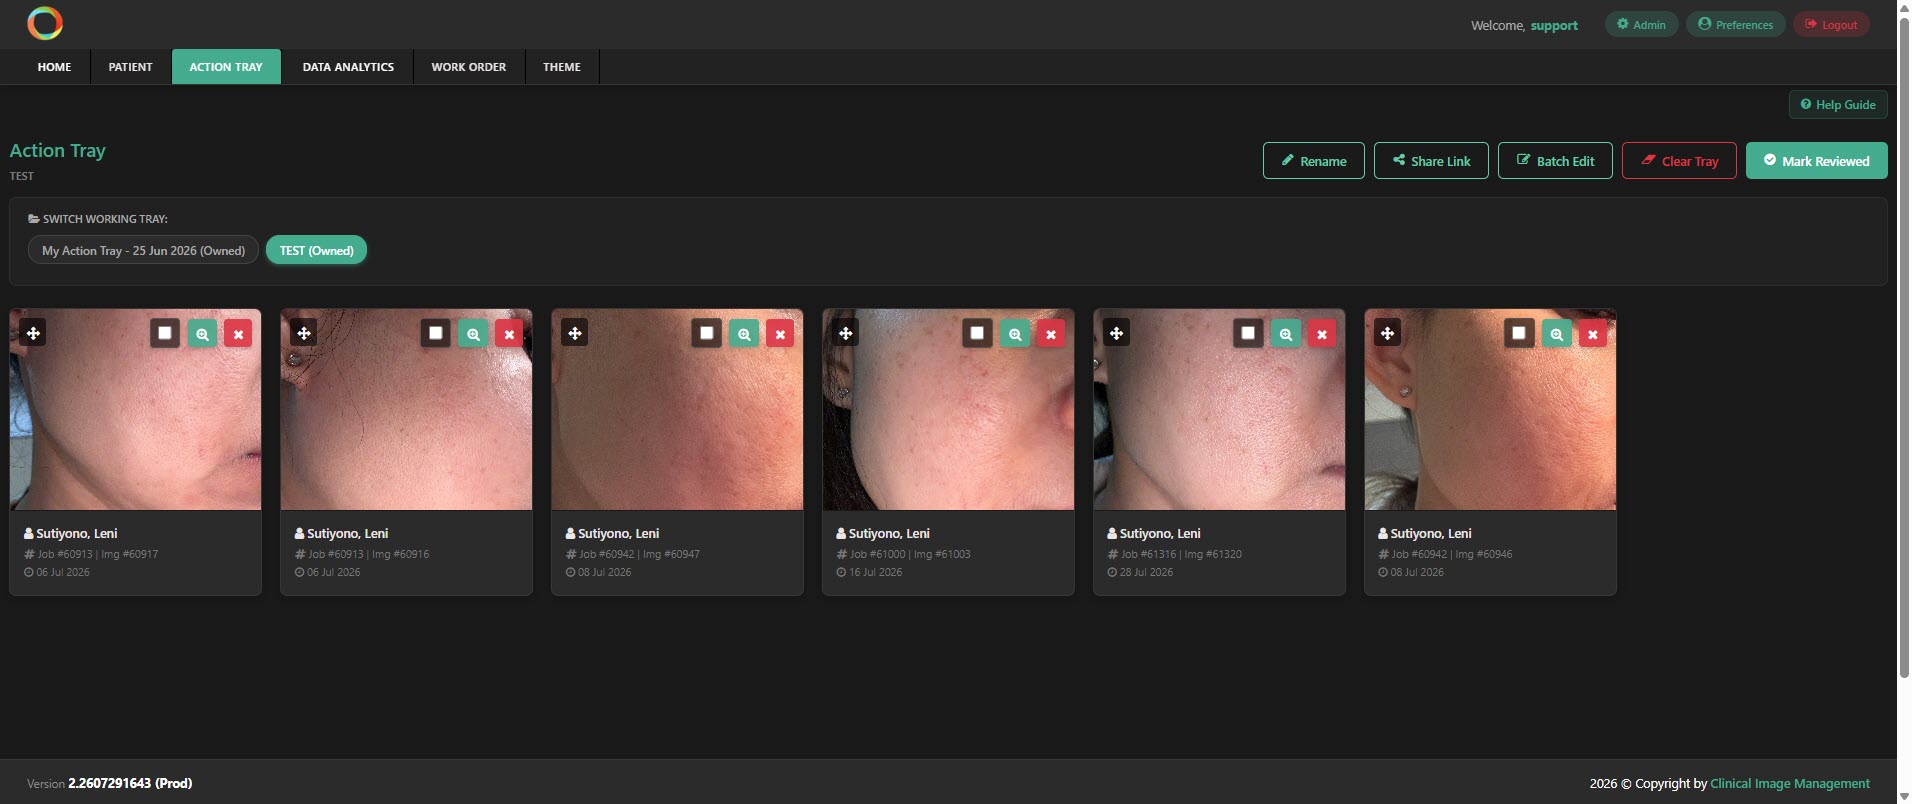Click the move handle on Img #60947 card
This screenshot has height=804, width=1912.
575,333
